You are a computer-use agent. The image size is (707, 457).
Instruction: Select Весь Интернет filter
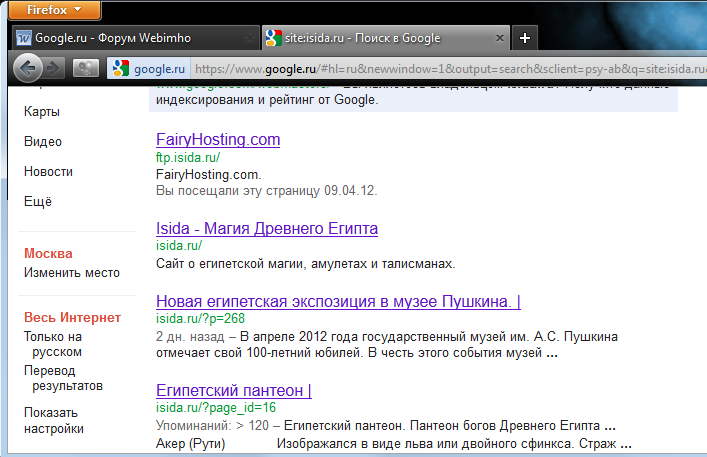tap(72, 317)
